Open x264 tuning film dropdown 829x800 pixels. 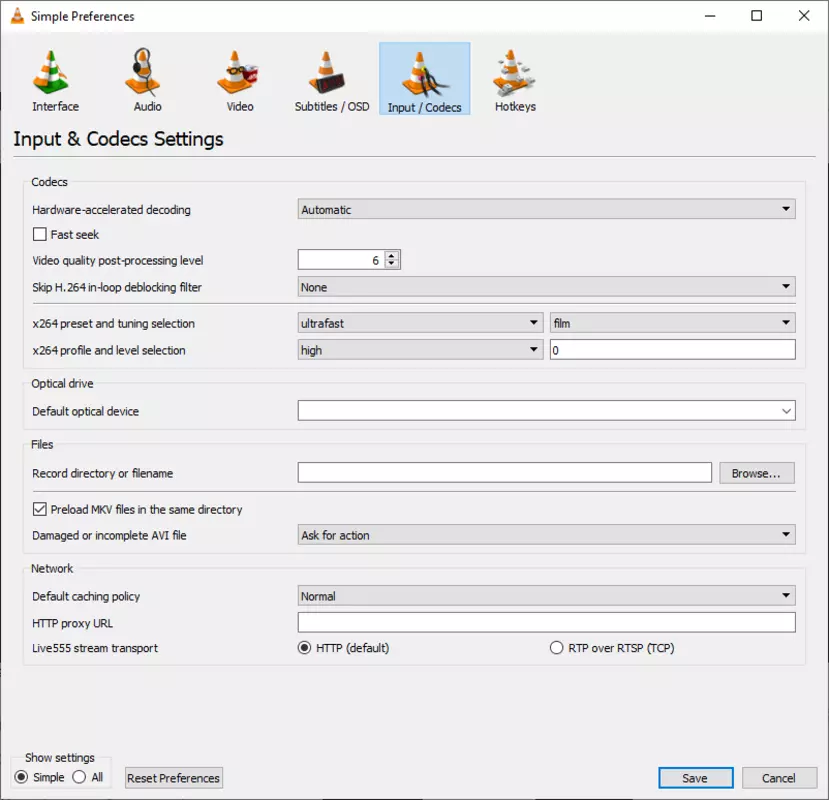tap(673, 323)
